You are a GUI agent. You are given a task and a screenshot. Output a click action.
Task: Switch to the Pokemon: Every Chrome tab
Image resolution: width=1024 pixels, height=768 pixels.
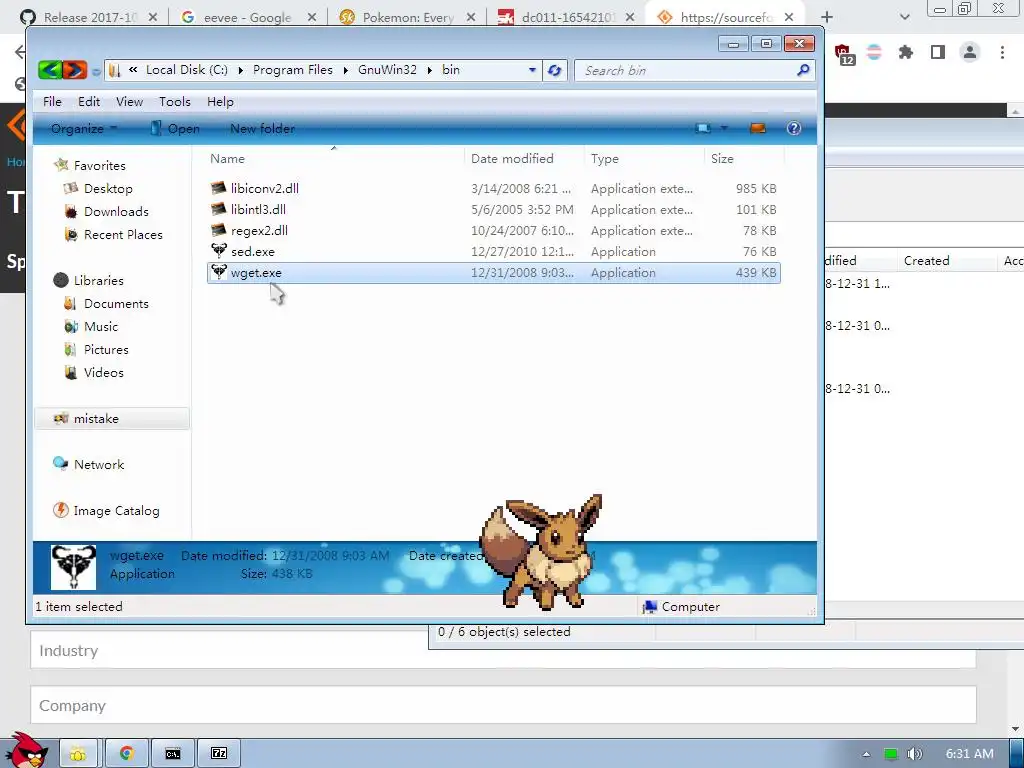coord(408,17)
